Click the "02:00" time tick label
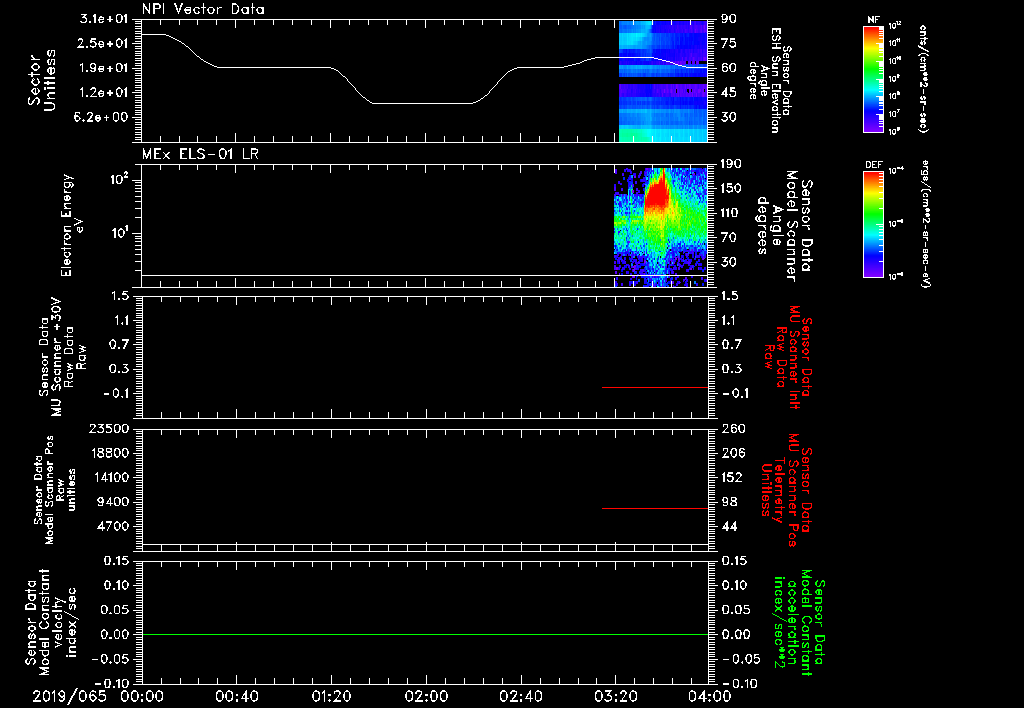The image size is (1024, 708). coord(426,696)
